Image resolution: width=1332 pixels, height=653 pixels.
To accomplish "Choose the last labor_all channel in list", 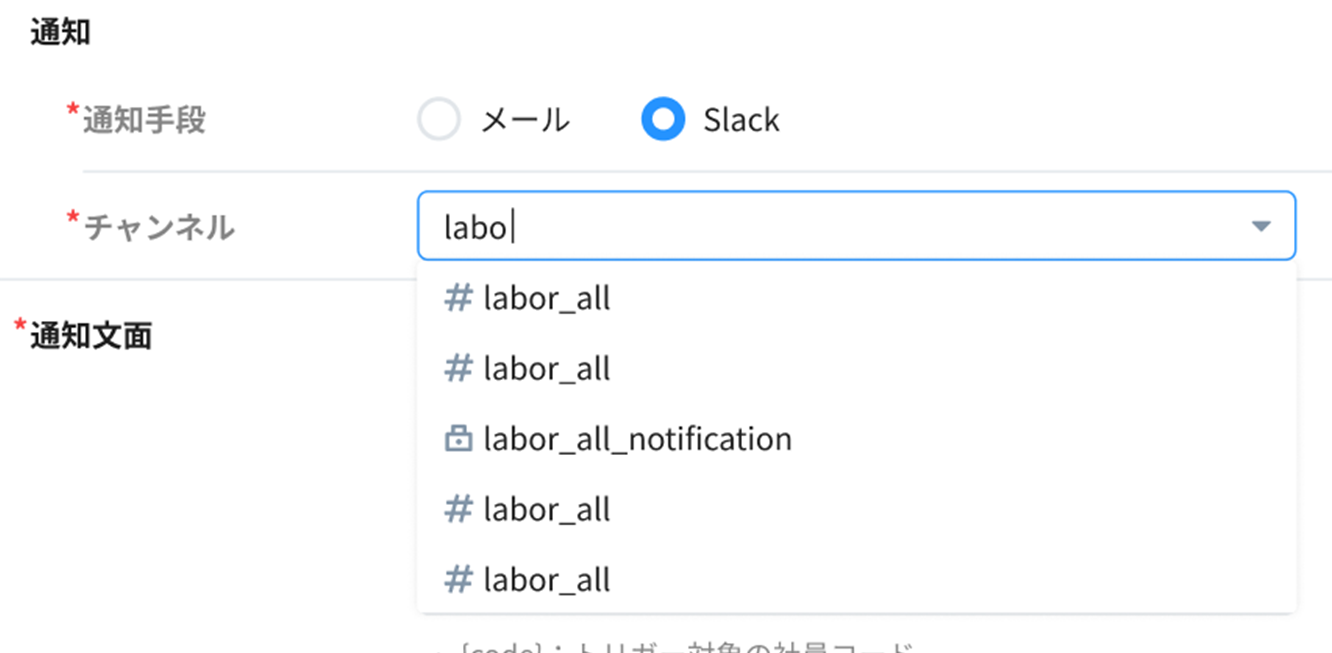I will (546, 580).
